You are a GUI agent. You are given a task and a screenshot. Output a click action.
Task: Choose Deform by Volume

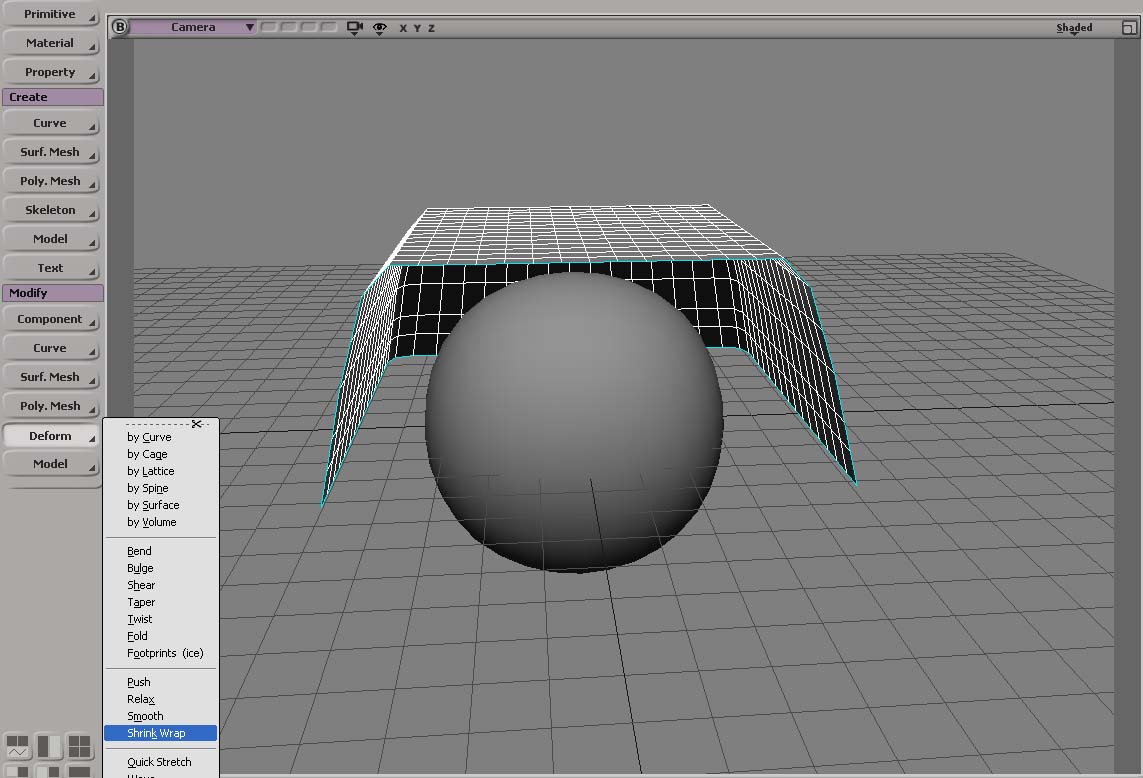[160, 522]
